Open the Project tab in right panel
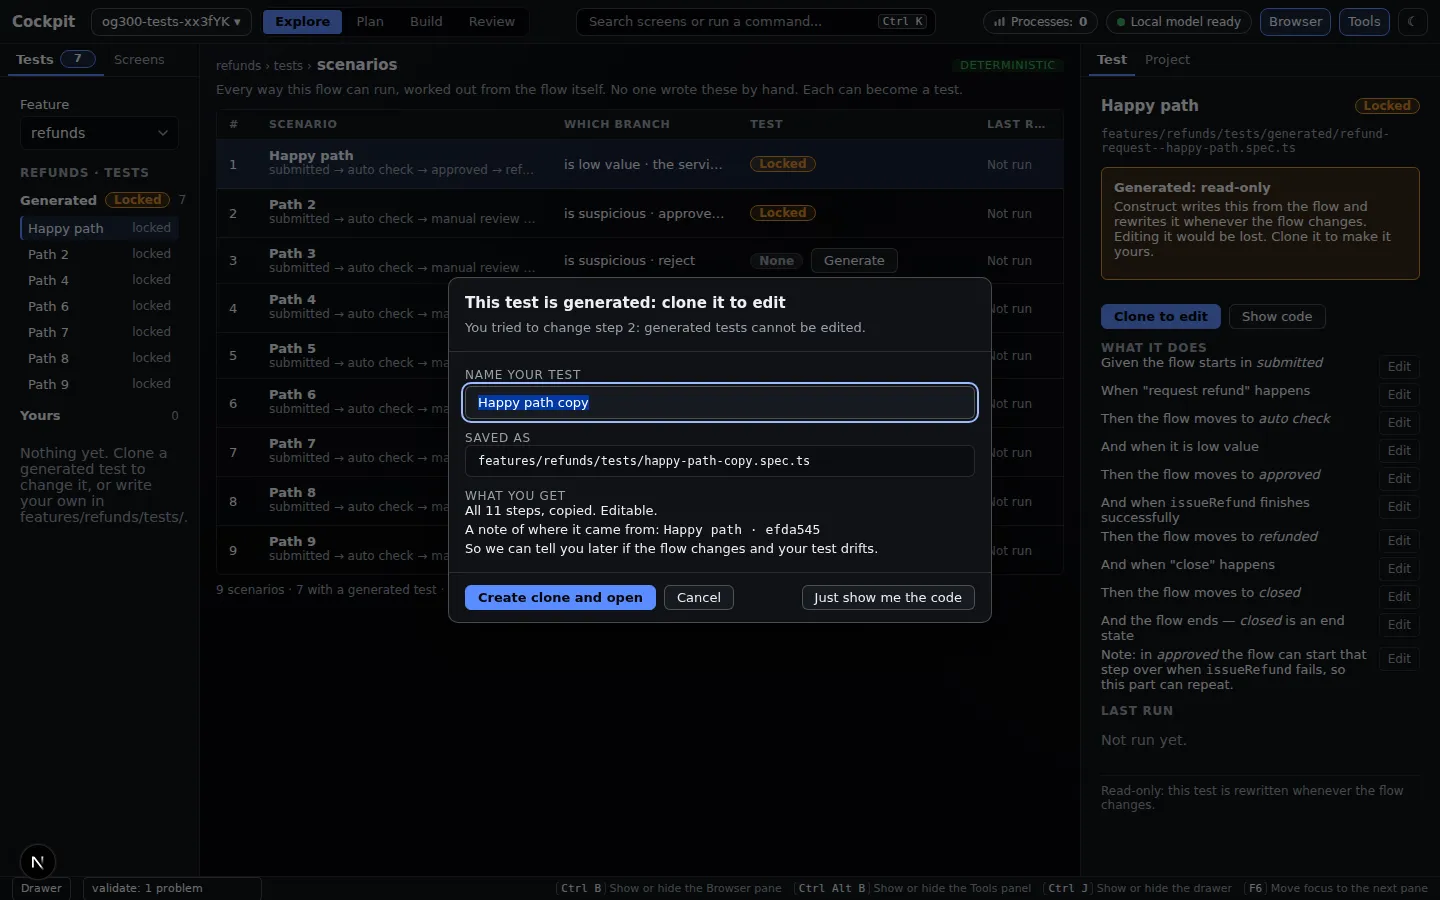Image resolution: width=1440 pixels, height=900 pixels. click(1167, 59)
